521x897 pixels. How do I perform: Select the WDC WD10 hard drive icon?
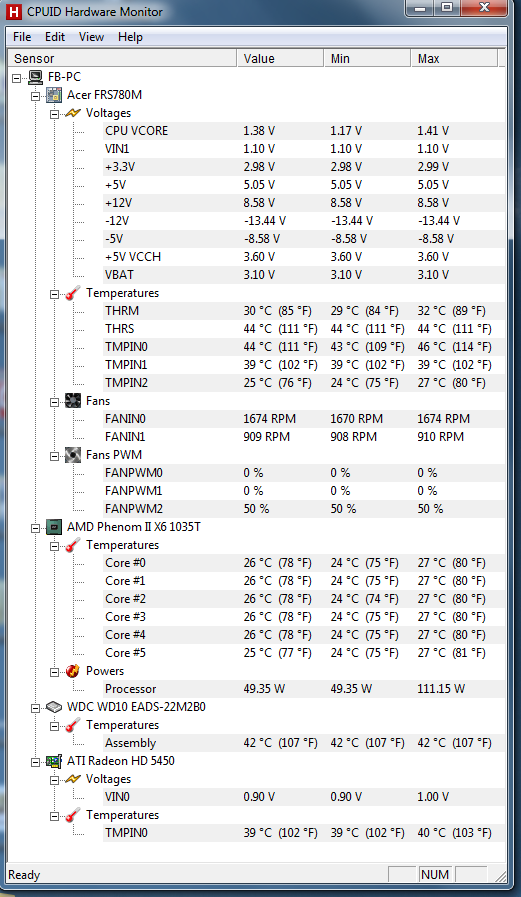point(54,707)
